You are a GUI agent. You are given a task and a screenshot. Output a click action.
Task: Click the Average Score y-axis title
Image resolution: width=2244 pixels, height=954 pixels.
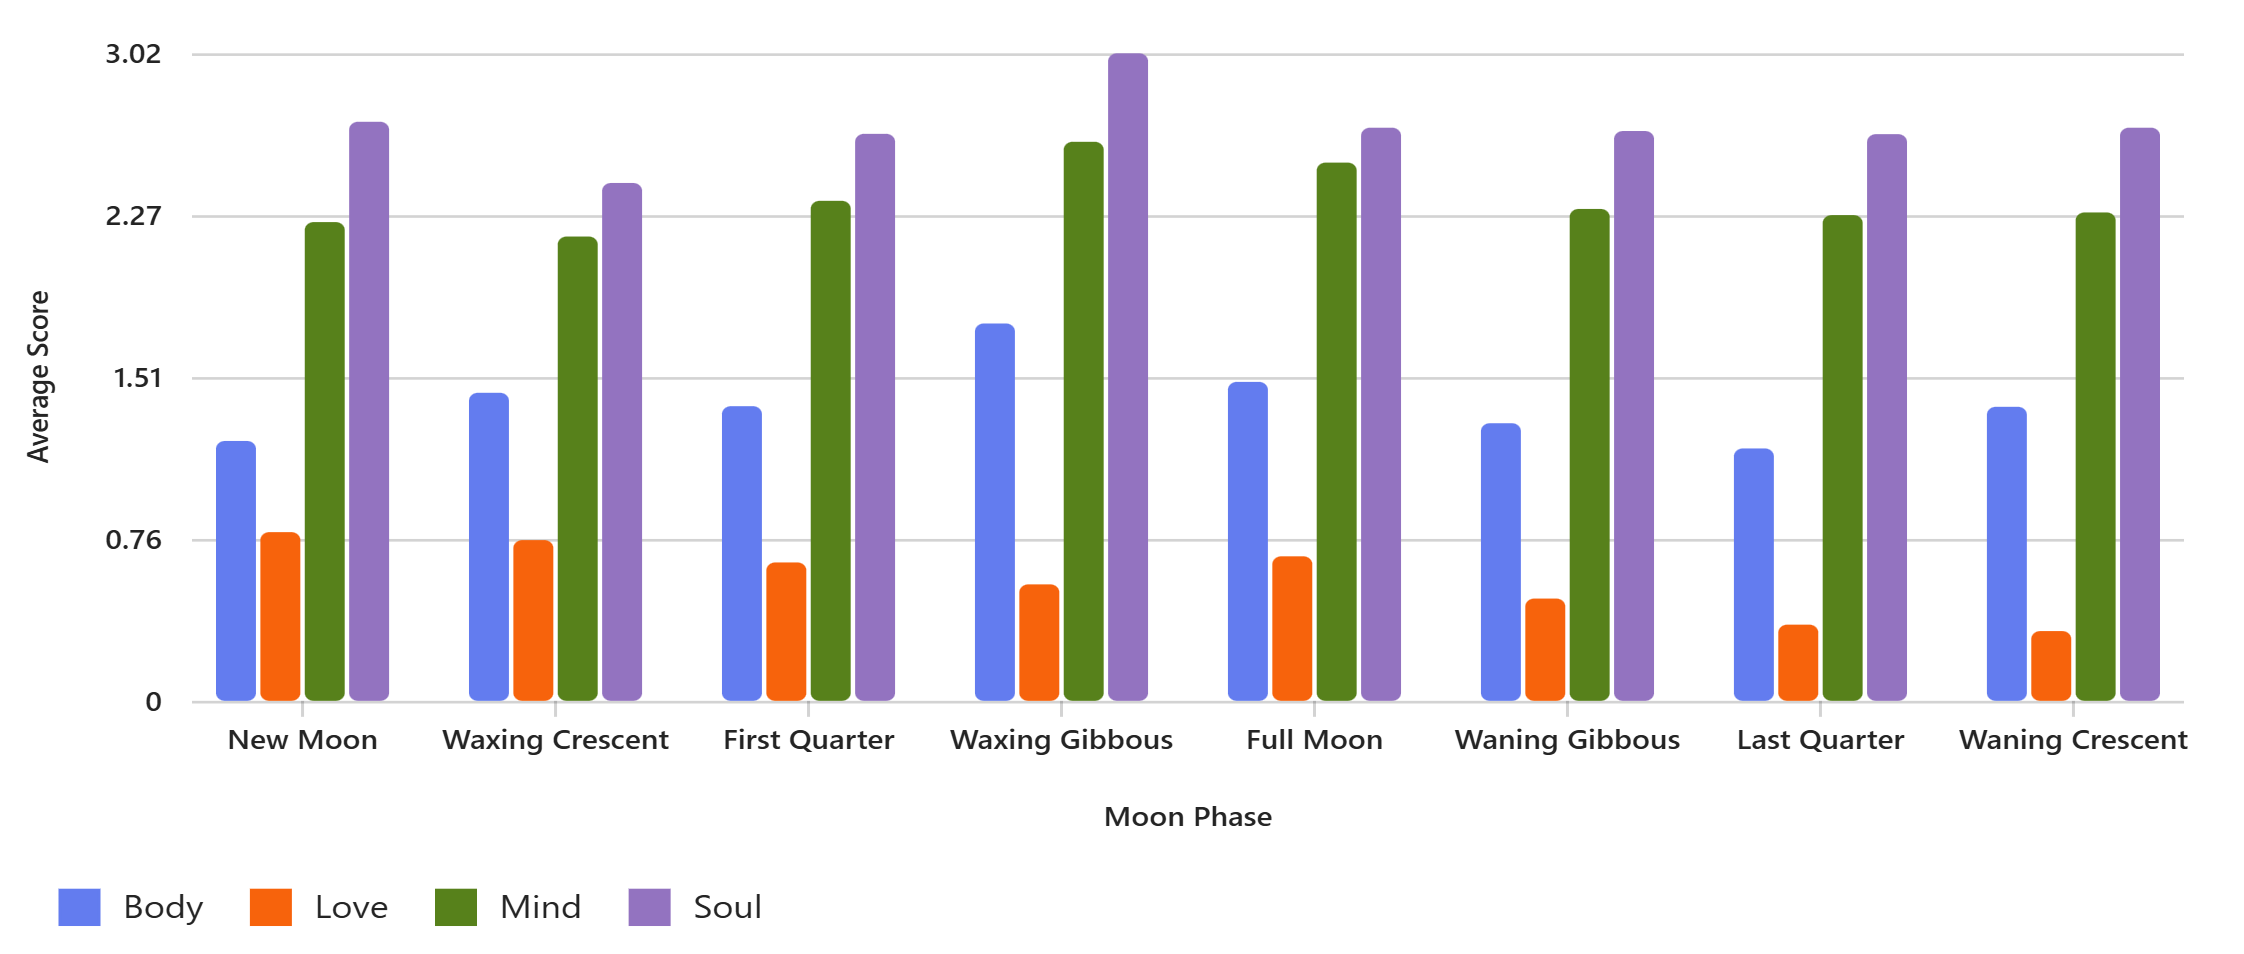[x=38, y=377]
